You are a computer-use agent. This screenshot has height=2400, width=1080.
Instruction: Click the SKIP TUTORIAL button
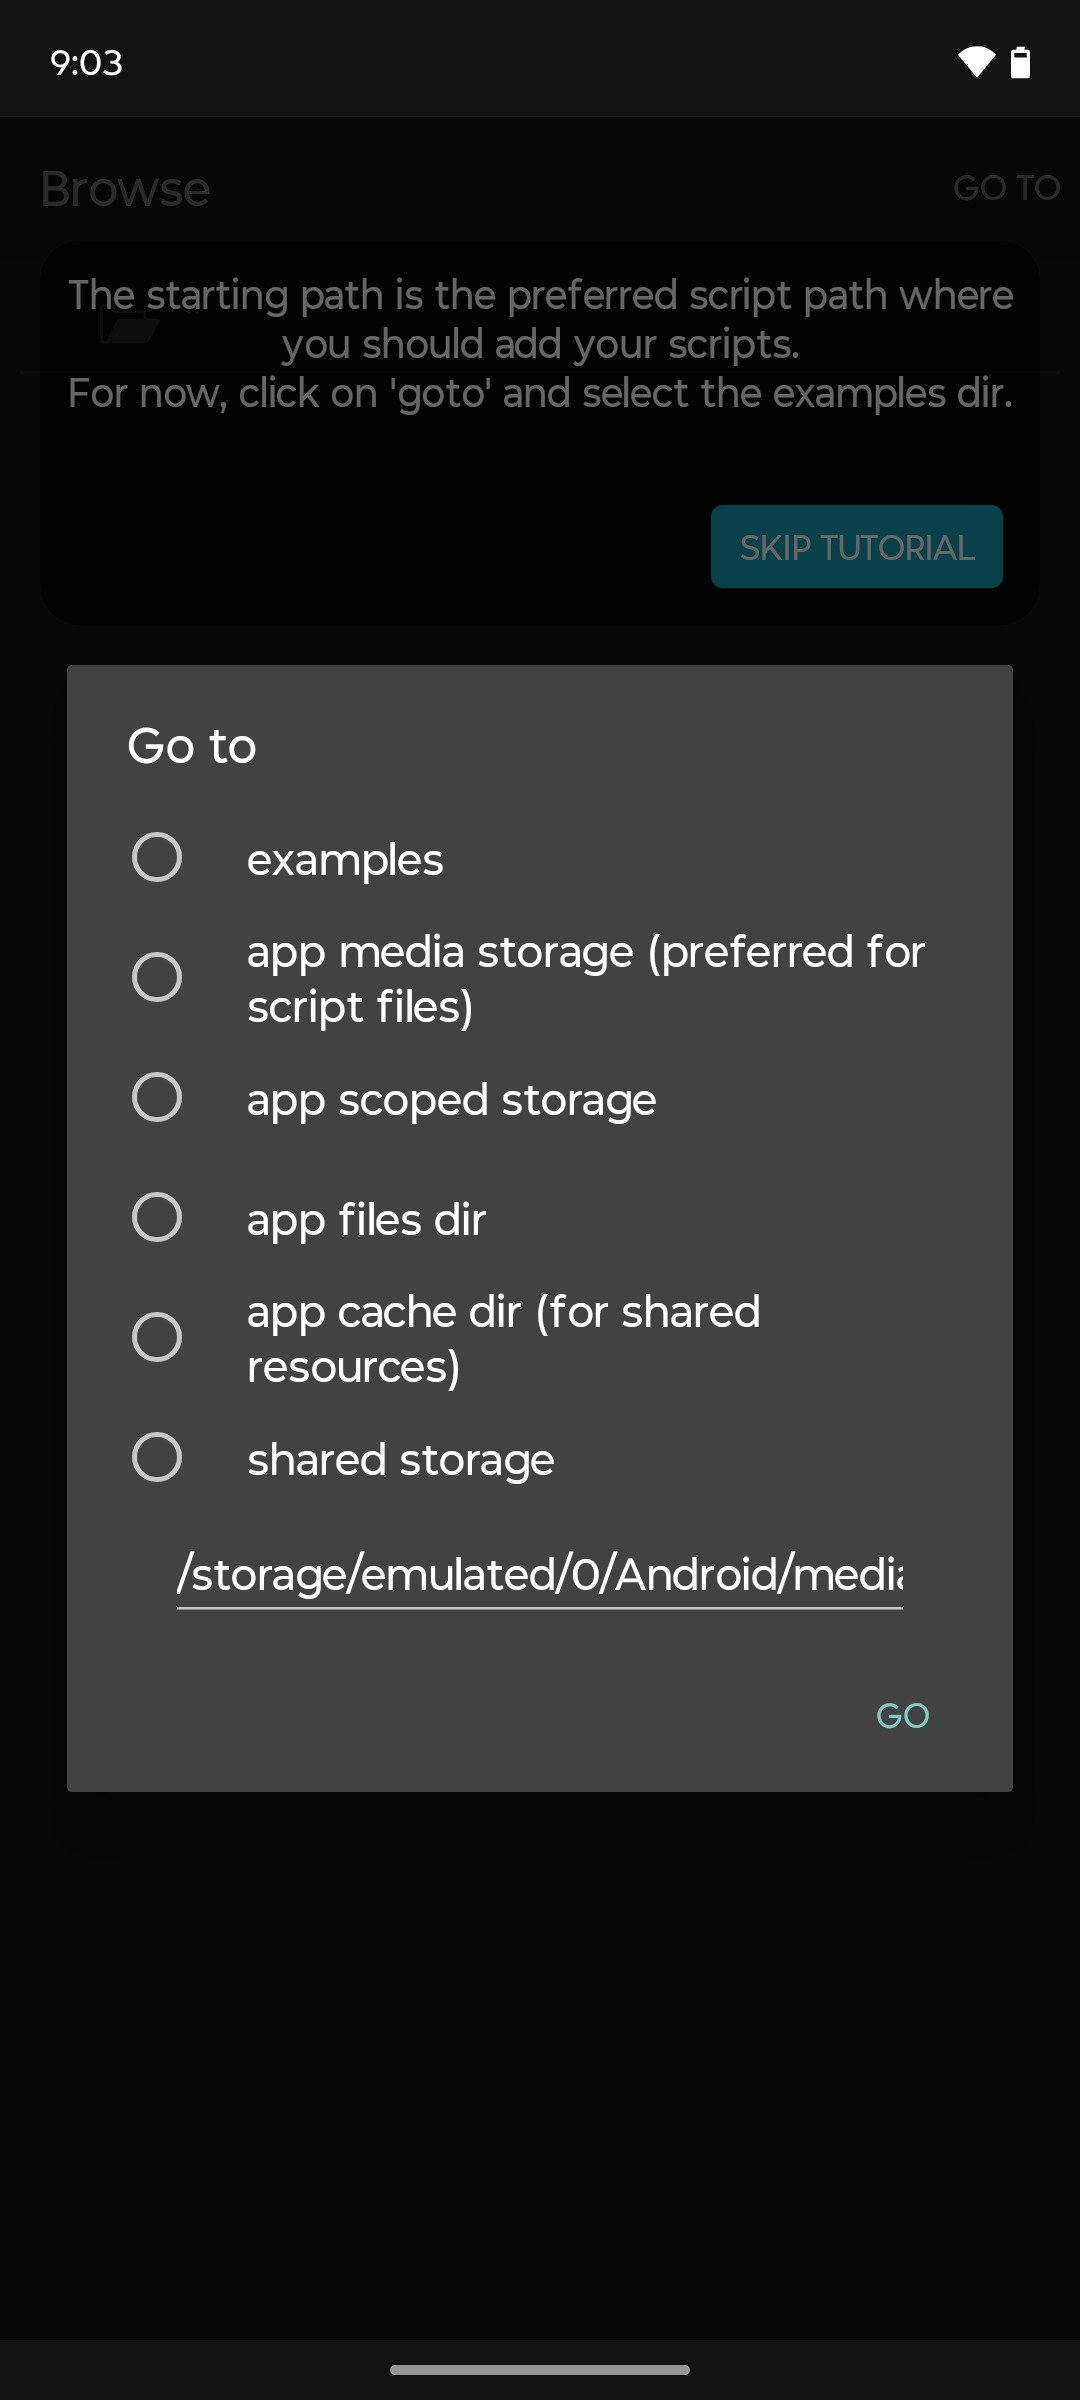[x=856, y=547]
